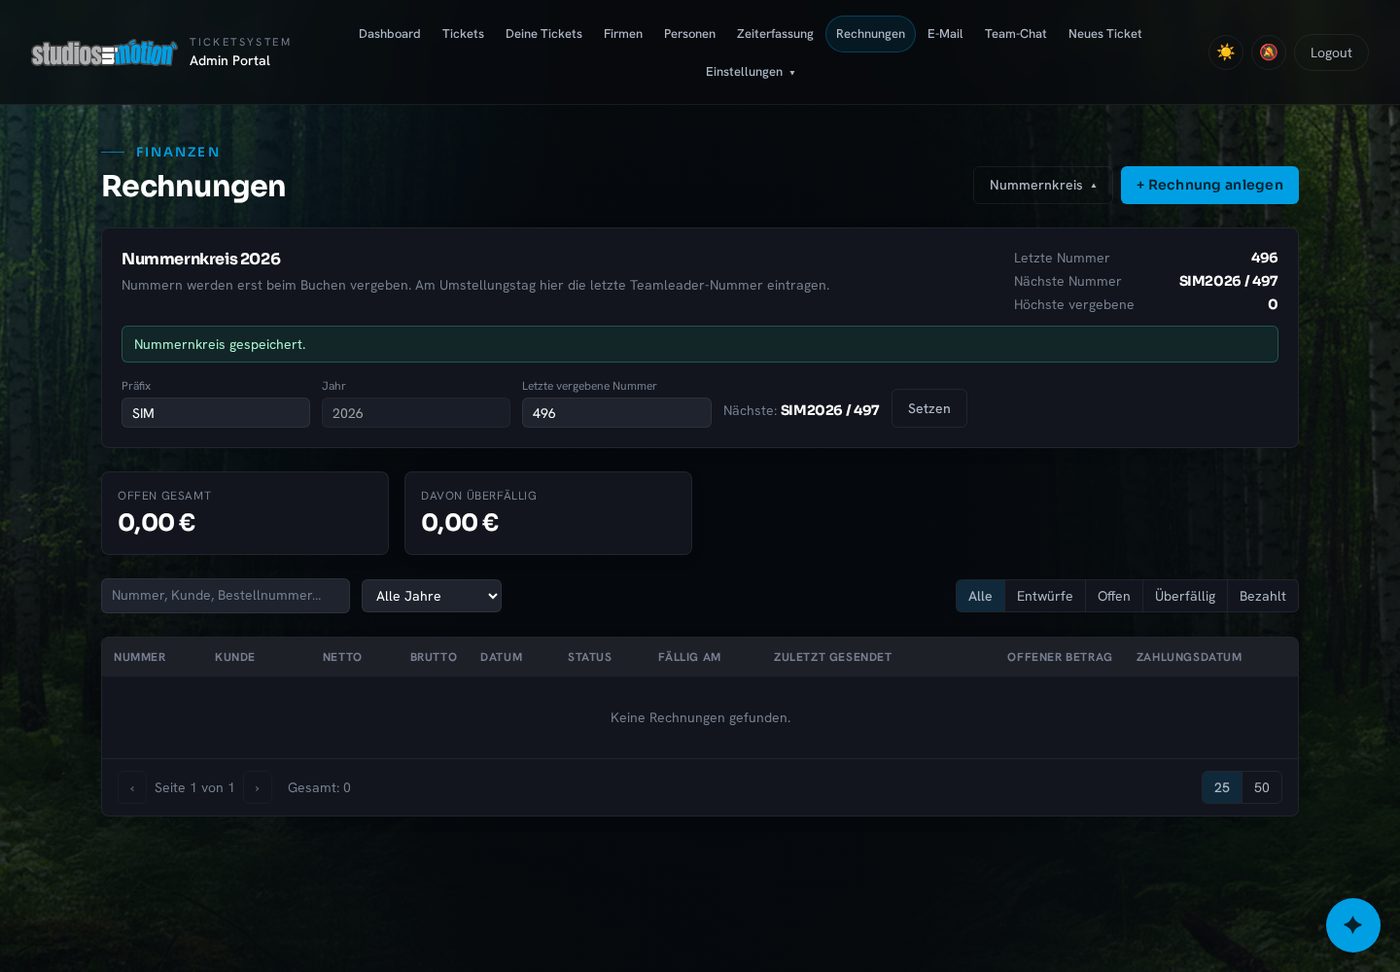The width and height of the screenshot is (1400, 972).
Task: Open the Tickets nav item
Action: point(463,34)
